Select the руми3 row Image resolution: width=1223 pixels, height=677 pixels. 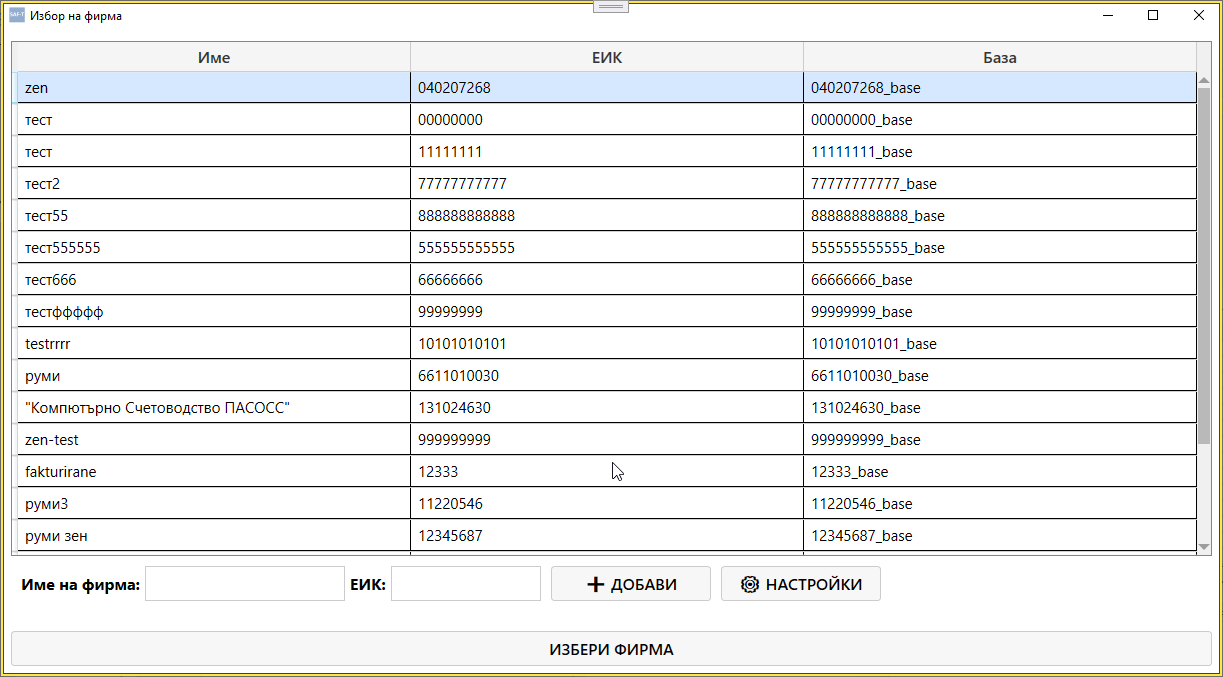tap(606, 504)
